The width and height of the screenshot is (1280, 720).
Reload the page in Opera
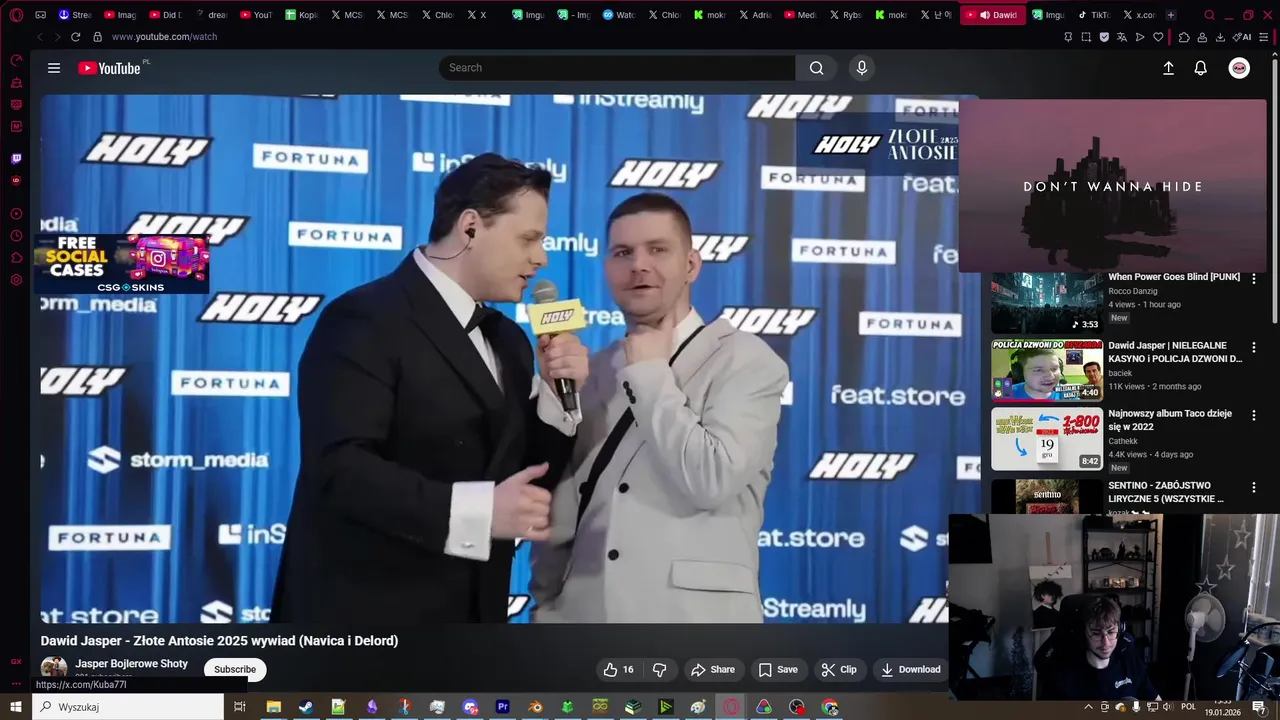(75, 37)
